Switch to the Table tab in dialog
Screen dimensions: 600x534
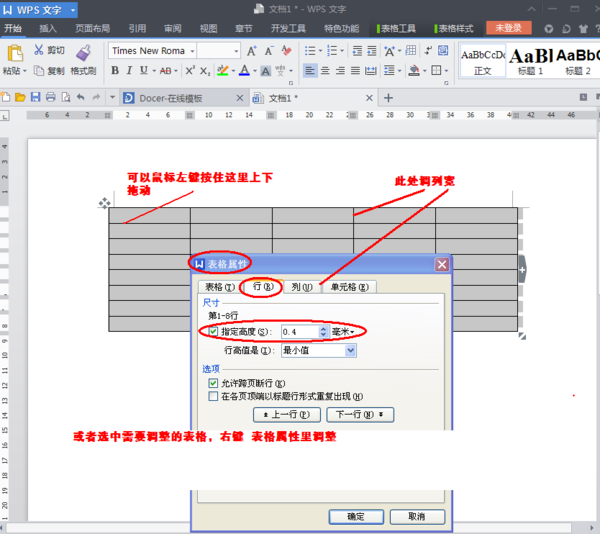pyautogui.click(x=220, y=287)
